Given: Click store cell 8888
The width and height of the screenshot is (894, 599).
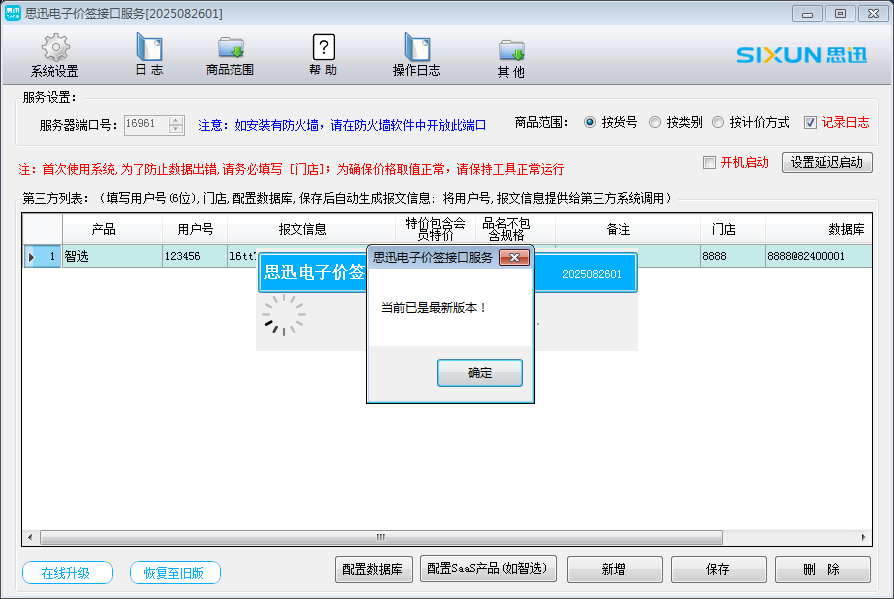Looking at the screenshot, I should click(733, 256).
